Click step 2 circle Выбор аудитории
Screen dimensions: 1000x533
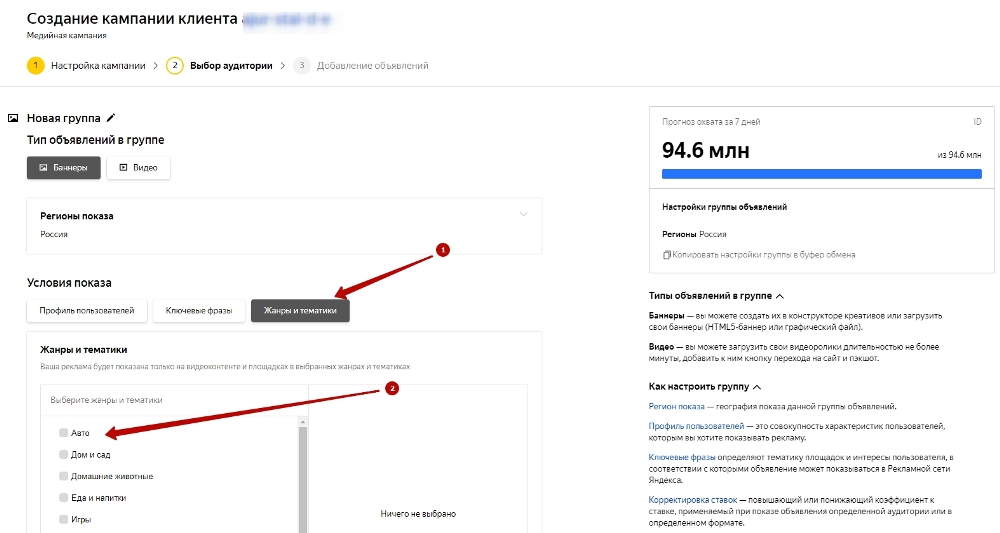[x=174, y=66]
